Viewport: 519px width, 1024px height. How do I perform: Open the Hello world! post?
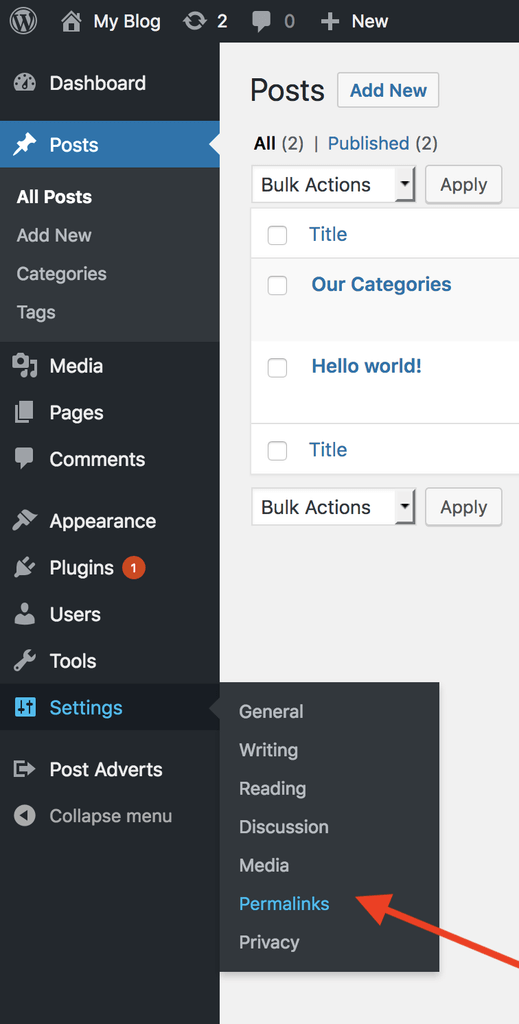367,366
